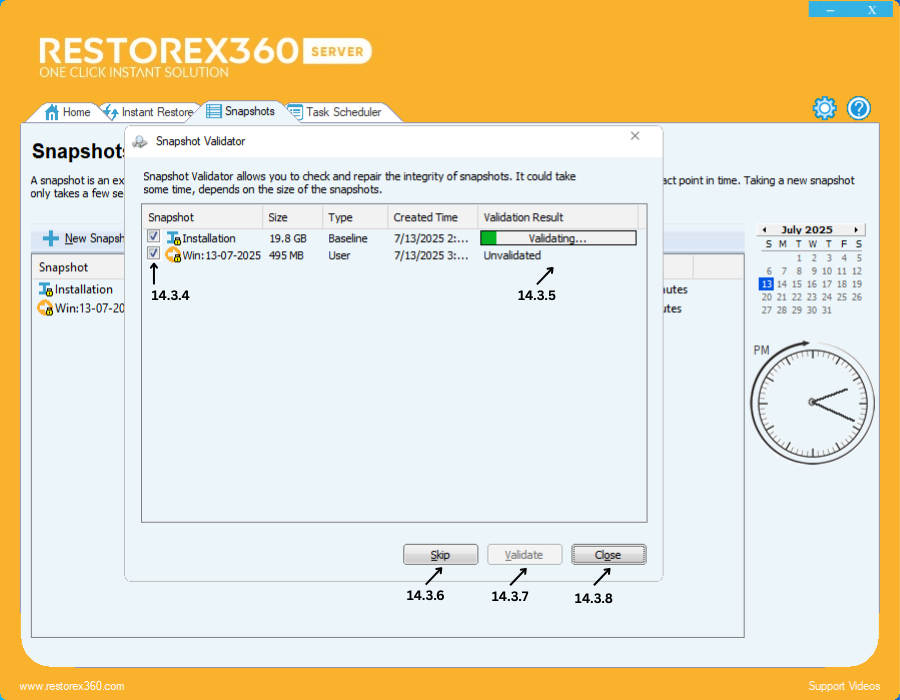Open Support Videos link
900x700 pixels.
pyautogui.click(x=844, y=686)
